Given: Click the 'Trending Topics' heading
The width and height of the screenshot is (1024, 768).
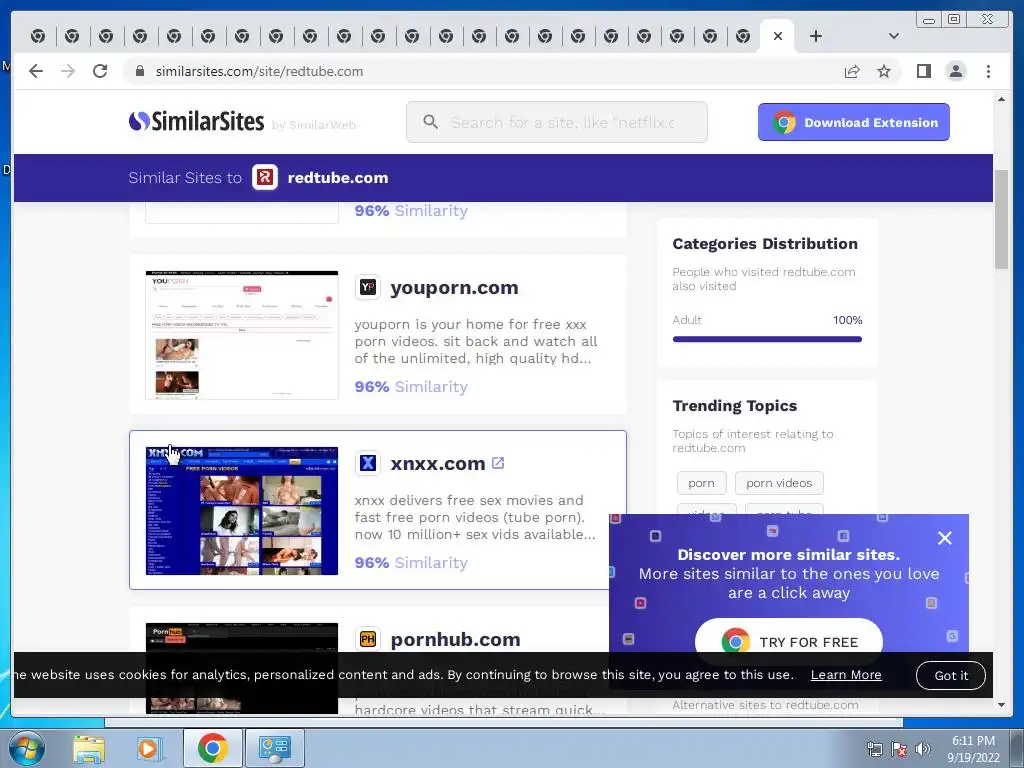Looking at the screenshot, I should tap(735, 406).
